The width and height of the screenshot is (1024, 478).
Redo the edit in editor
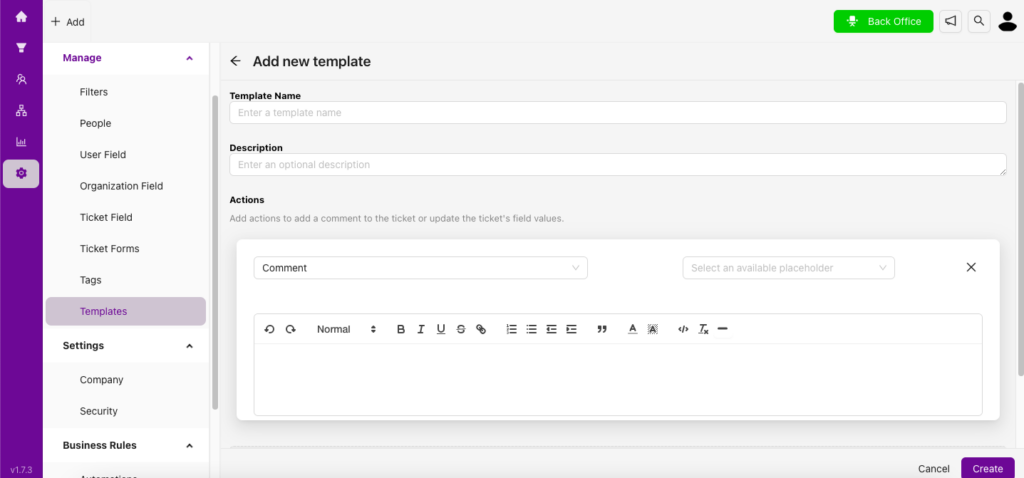coord(291,329)
